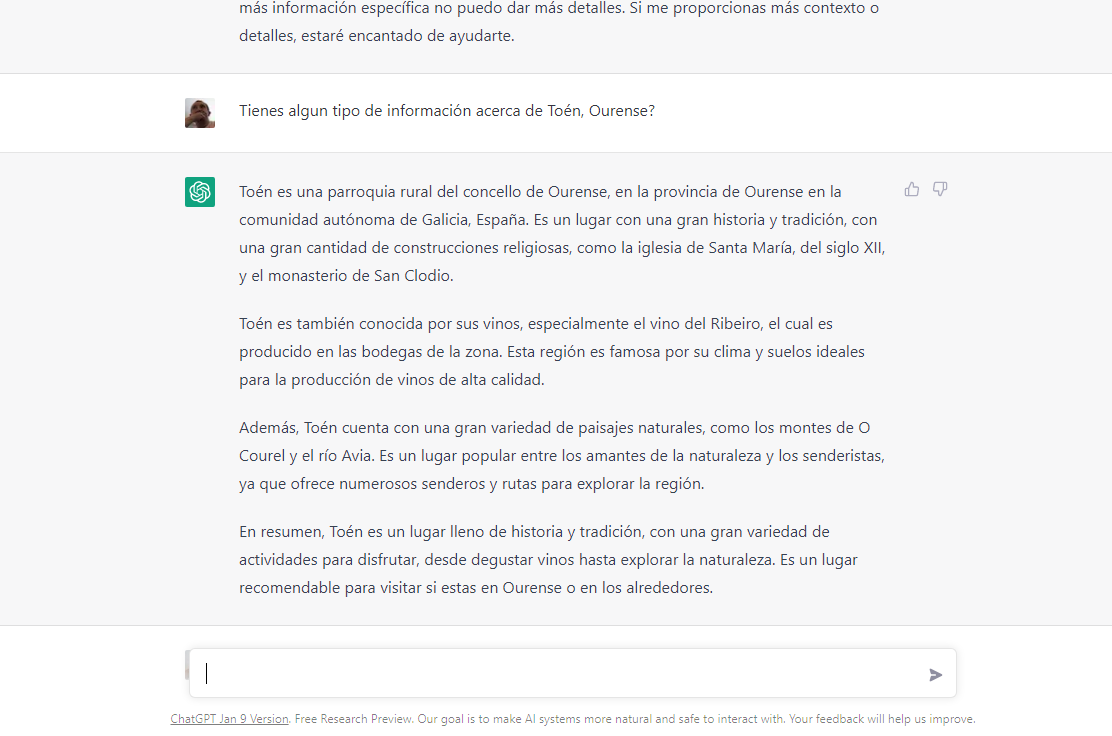Toggle positive feedback on the answer
The image size is (1112, 736).
click(x=911, y=189)
